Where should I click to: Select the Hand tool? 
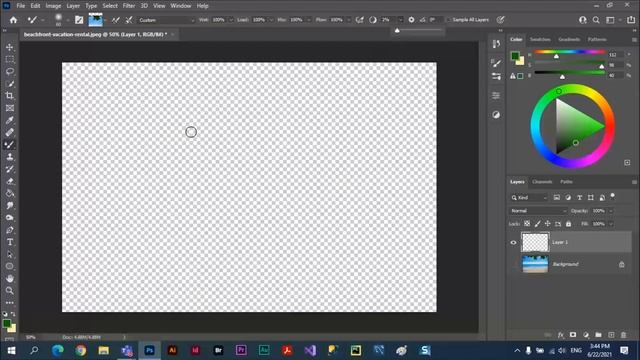[x=10, y=278]
